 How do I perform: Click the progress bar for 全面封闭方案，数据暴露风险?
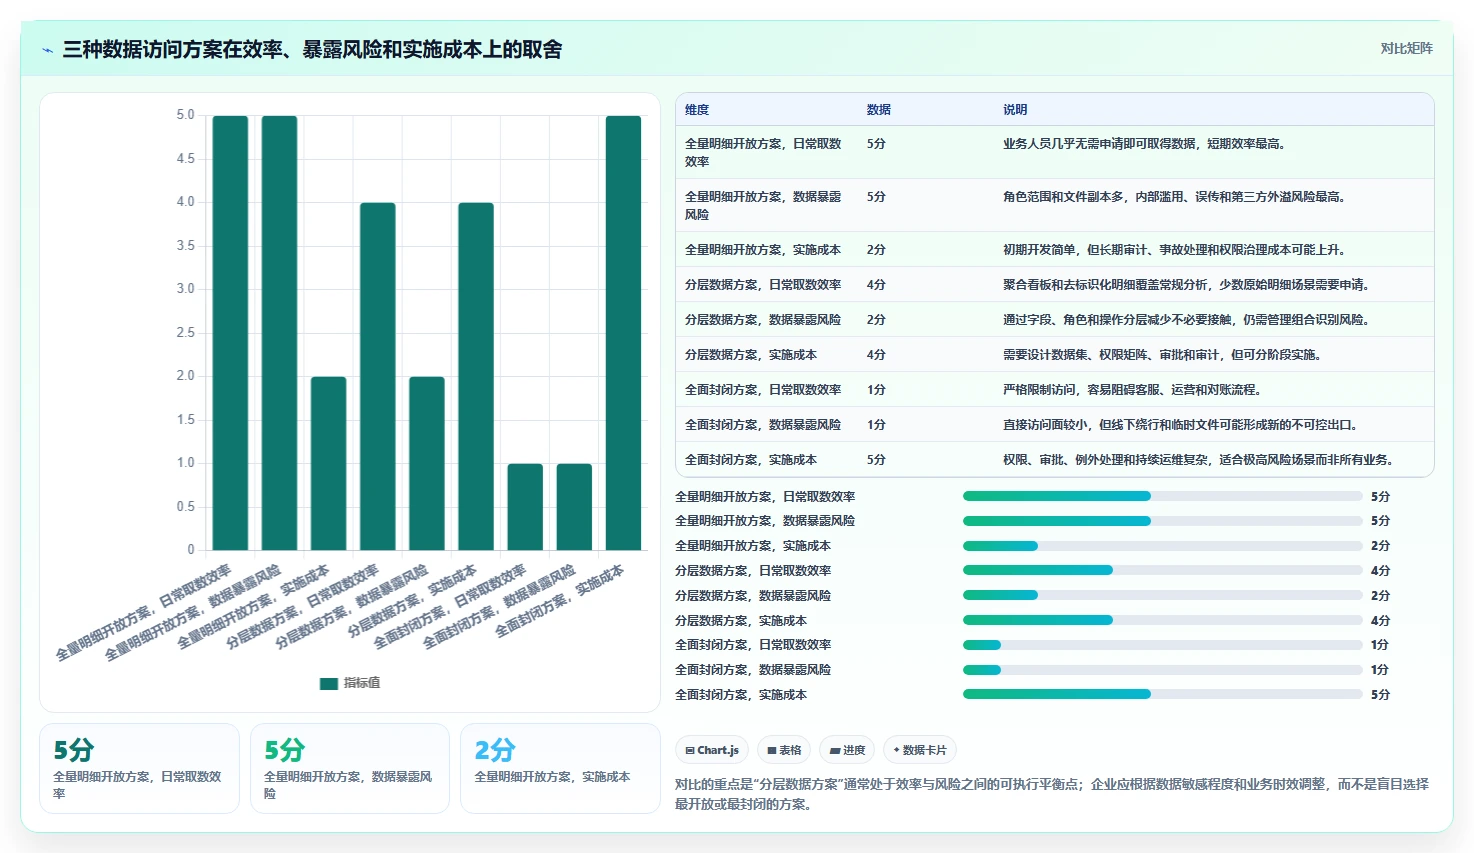1162,670
